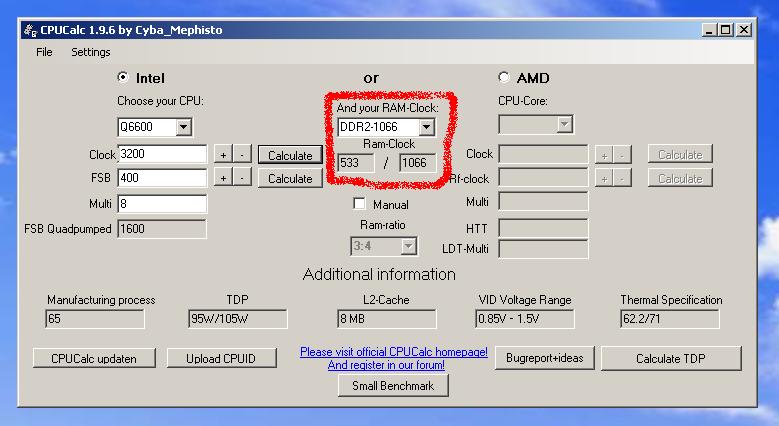Image resolution: width=779 pixels, height=426 pixels.
Task: Click Calculate next to Intel FSB
Action: click(290, 178)
